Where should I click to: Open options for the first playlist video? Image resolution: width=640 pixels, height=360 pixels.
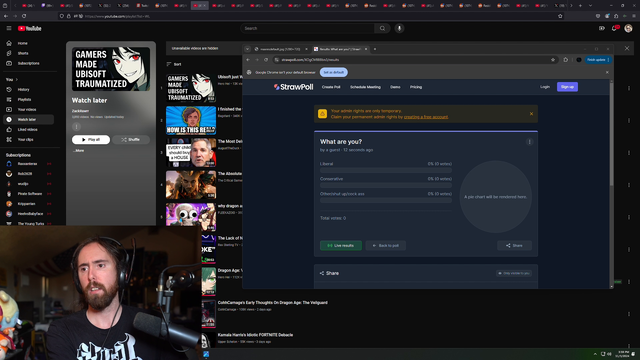[x=629, y=88]
